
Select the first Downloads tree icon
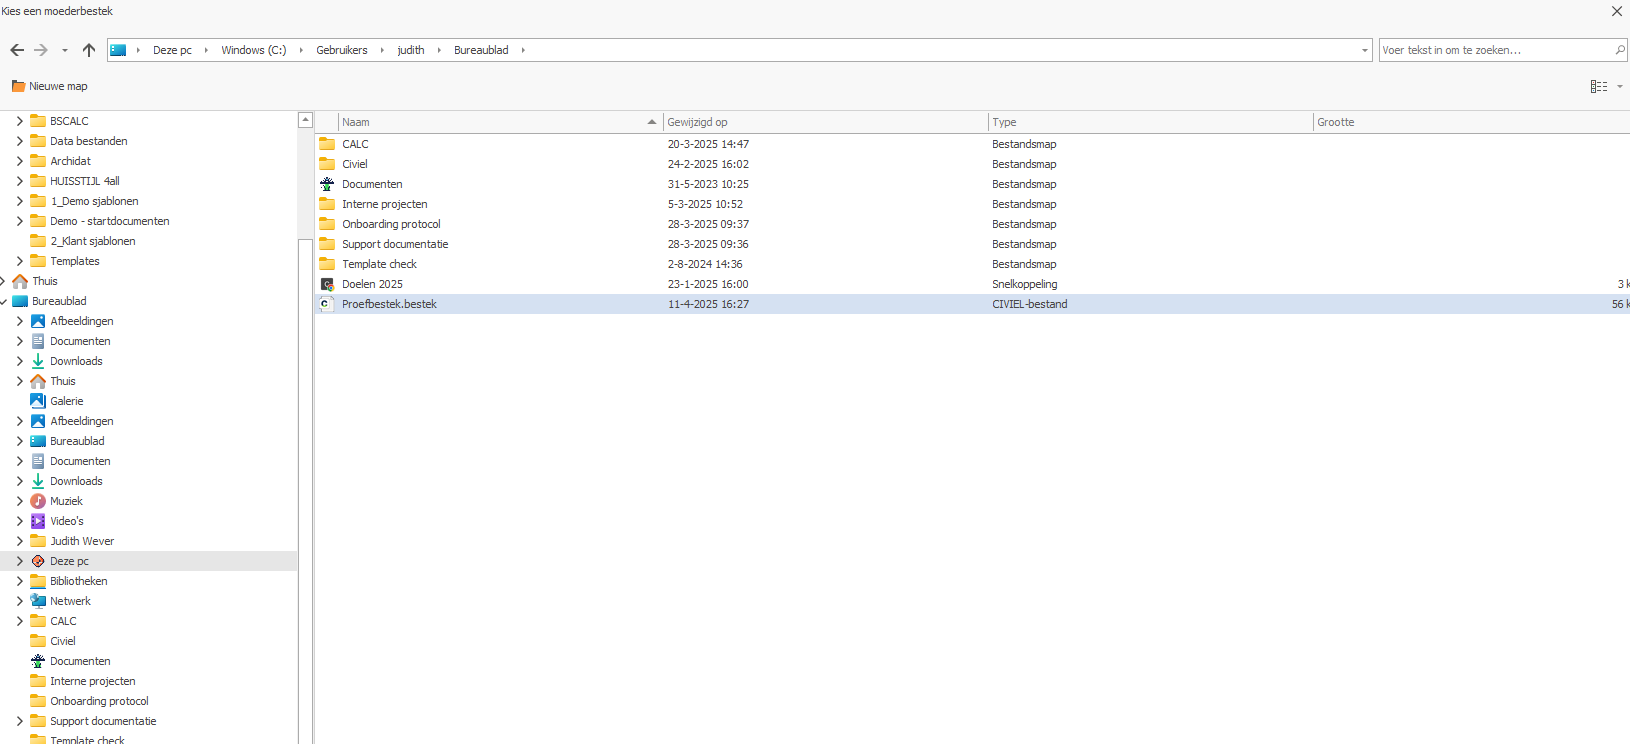tap(38, 361)
